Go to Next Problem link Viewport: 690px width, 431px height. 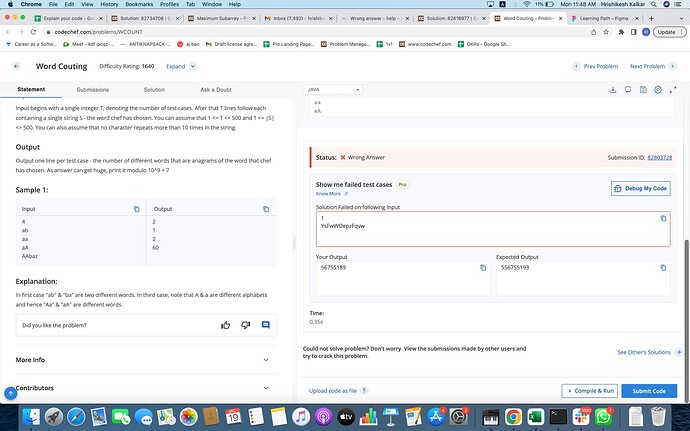click(653, 66)
